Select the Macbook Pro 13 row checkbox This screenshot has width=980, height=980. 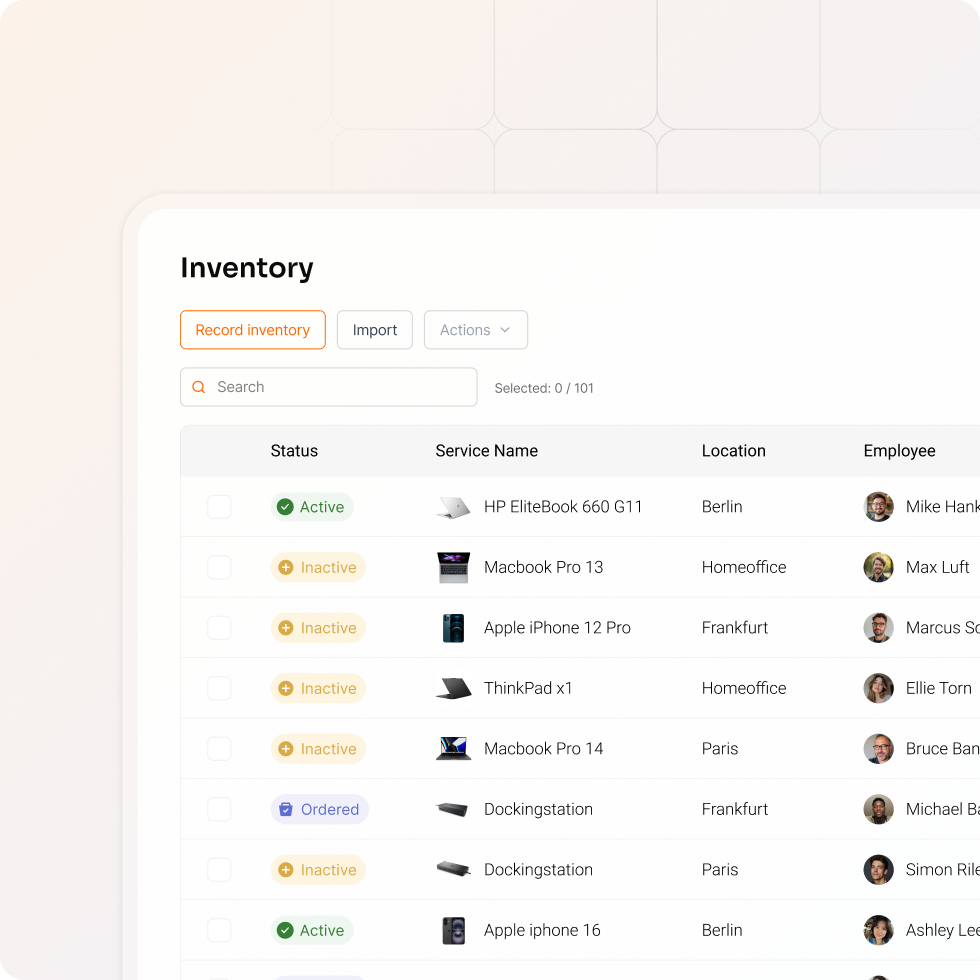tap(219, 568)
